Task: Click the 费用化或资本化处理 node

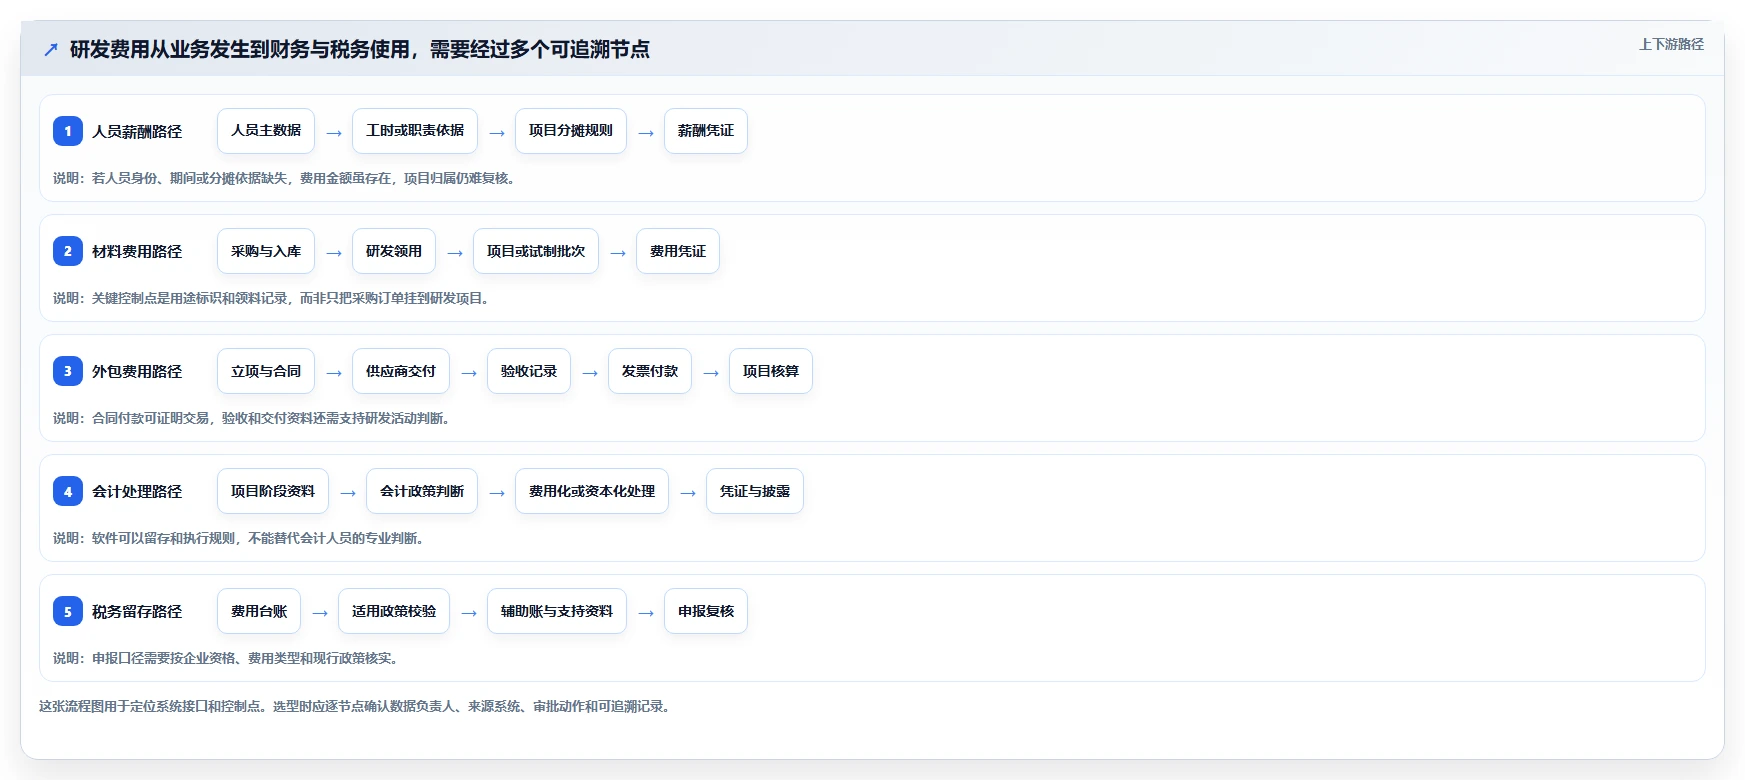Action: (x=592, y=491)
